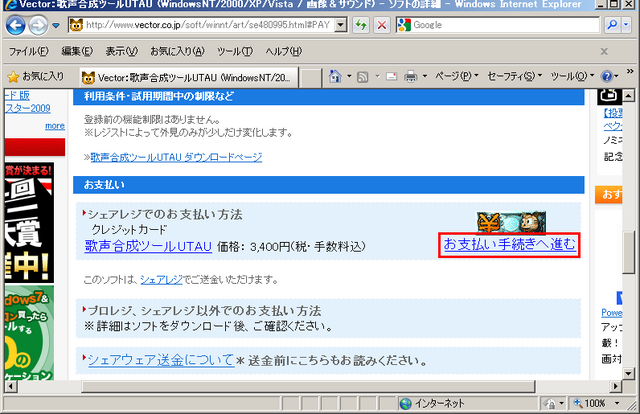Click the read mail icon
This screenshot has height=414, width=640.
click(x=391, y=76)
